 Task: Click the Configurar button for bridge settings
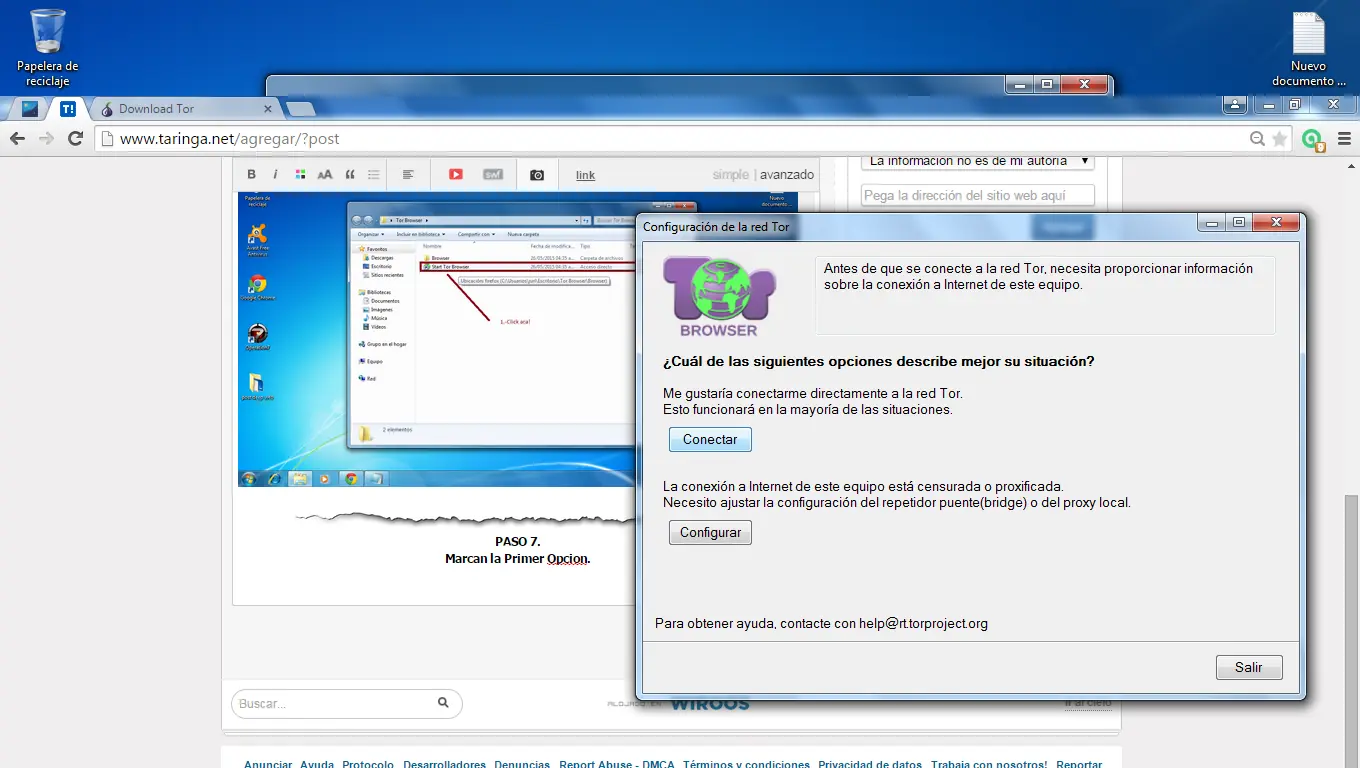(710, 533)
